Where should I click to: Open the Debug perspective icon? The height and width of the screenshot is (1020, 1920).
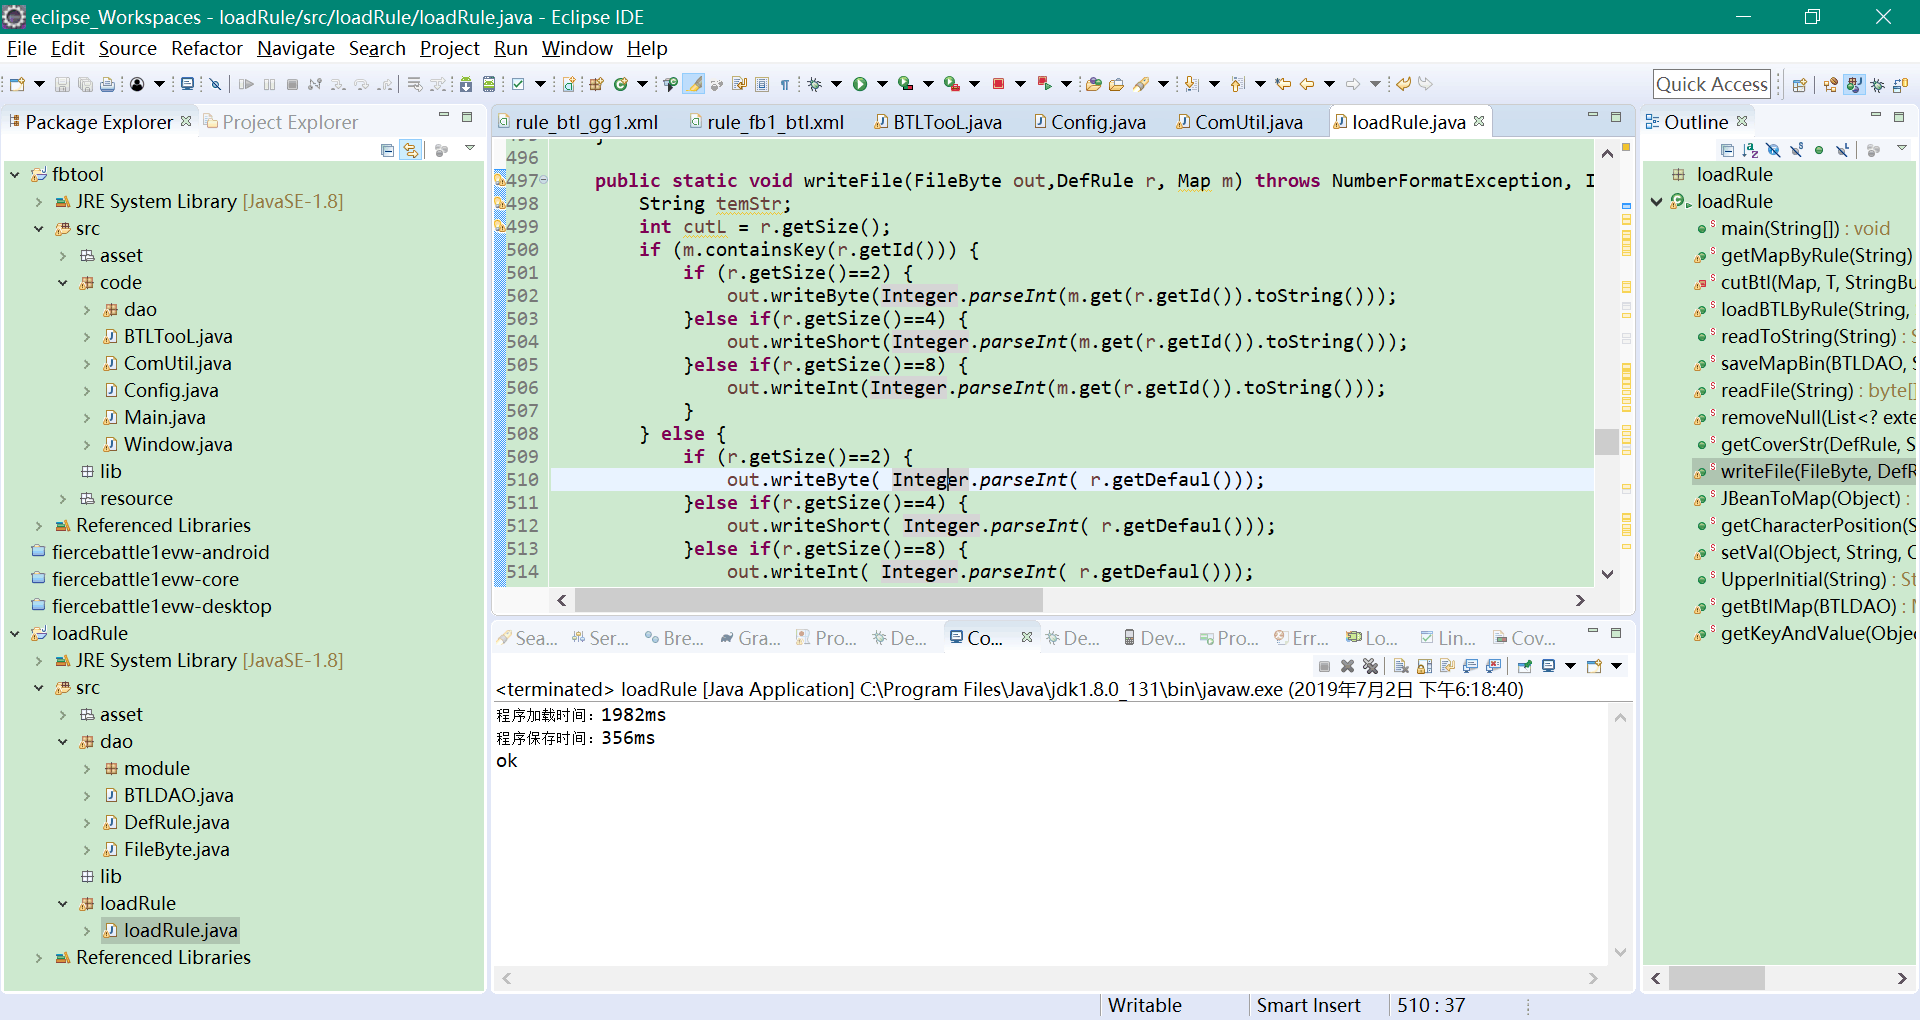(x=1878, y=85)
